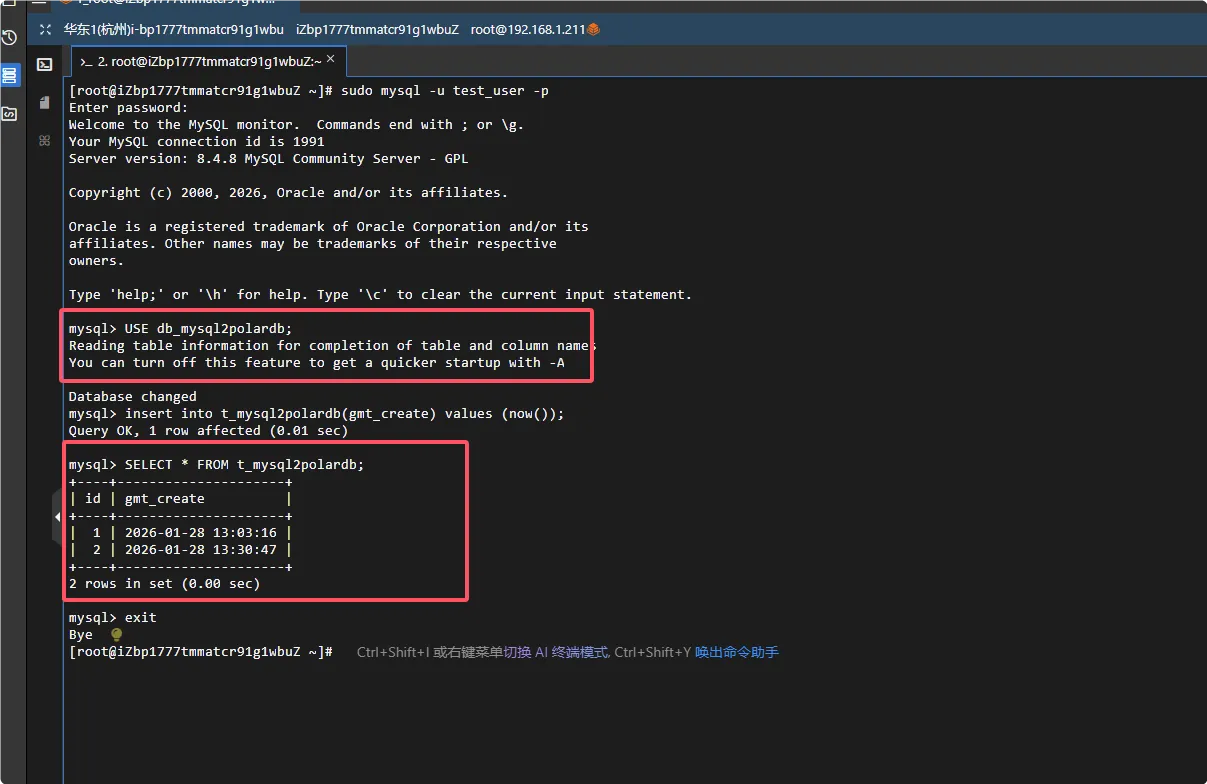This screenshot has height=784, width=1207.
Task: Click the 'mysql> exit' line
Action: tap(113, 618)
